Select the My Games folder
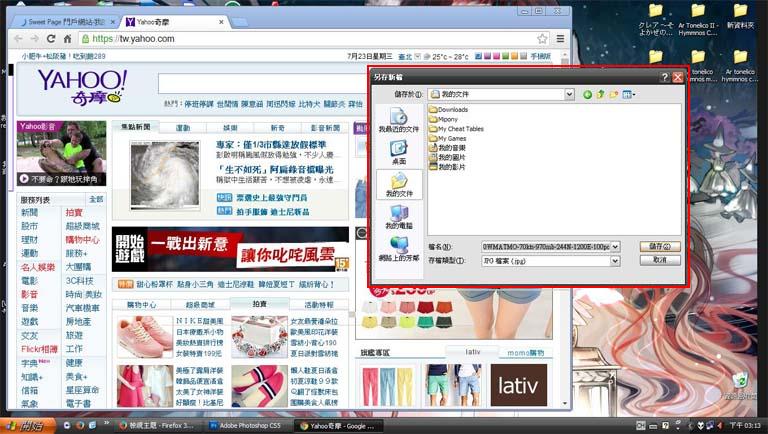Viewport: 768px width, 434px height. 448,138
